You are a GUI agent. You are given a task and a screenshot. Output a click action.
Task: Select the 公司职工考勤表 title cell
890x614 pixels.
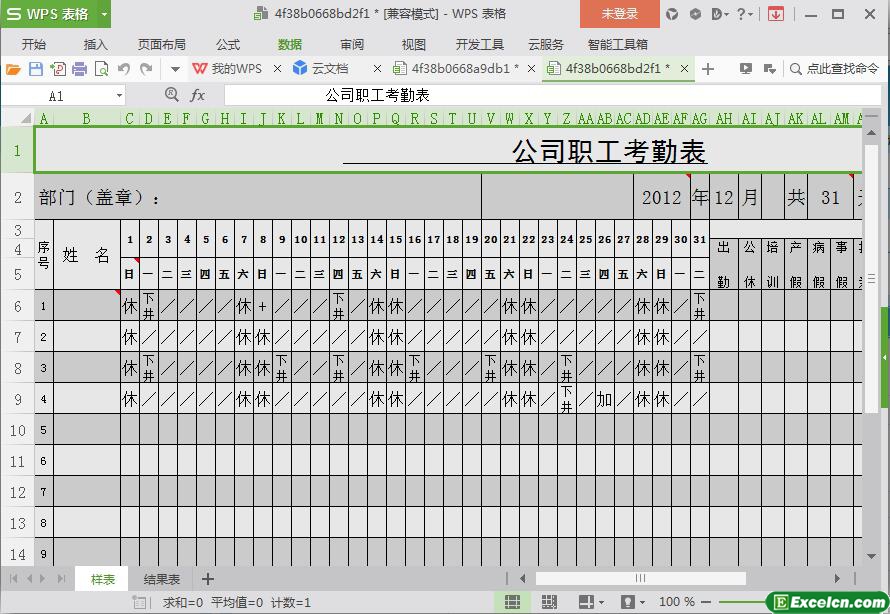coord(448,152)
